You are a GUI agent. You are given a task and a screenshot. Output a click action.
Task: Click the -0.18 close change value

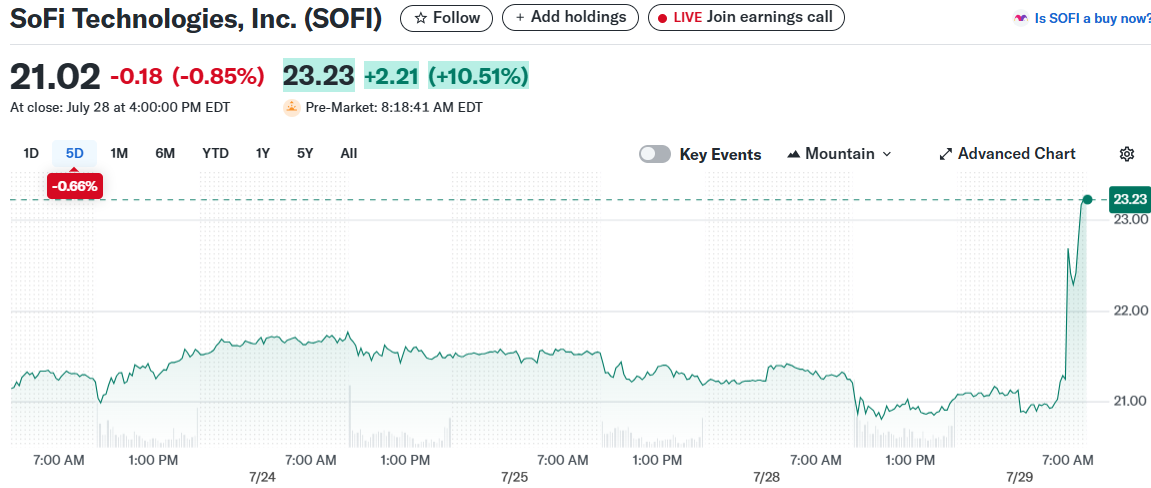click(x=137, y=76)
